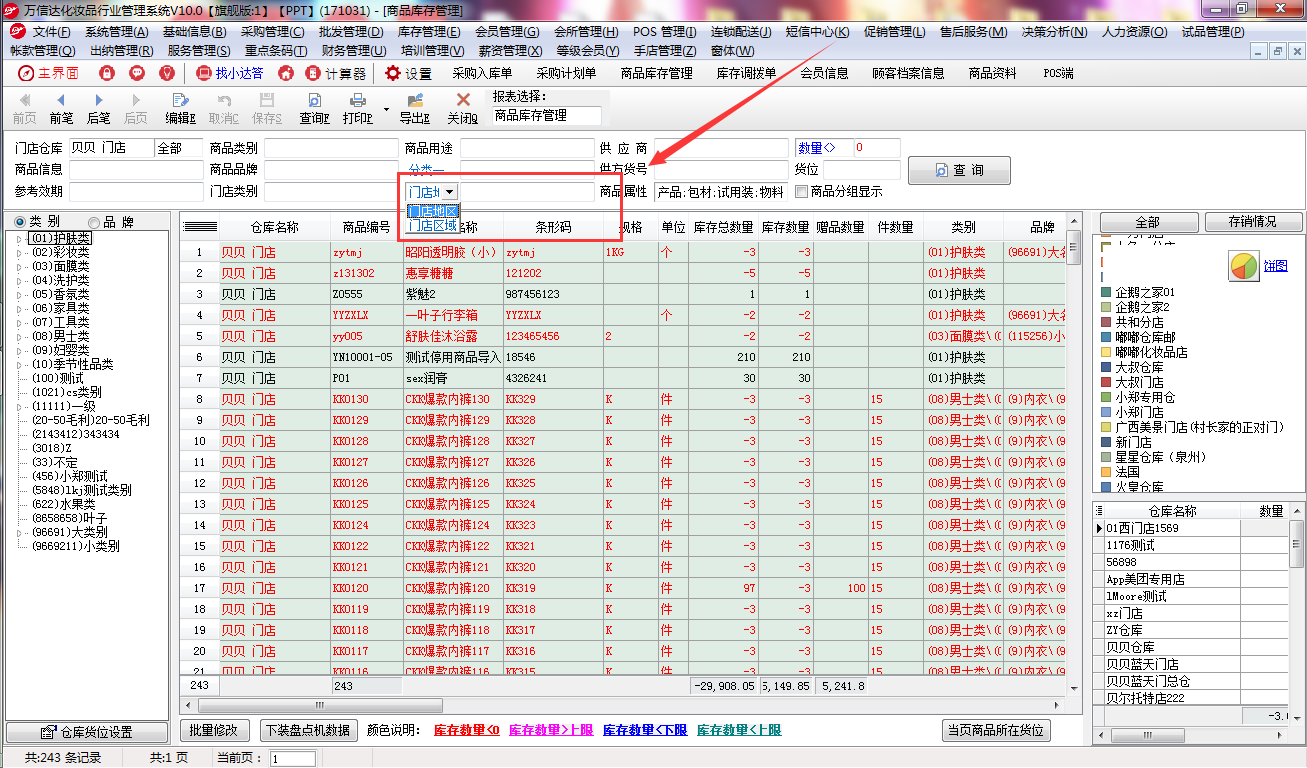Expand the (96691)大类别 tree node
Image resolution: width=1307 pixels, height=768 pixels.
coord(17,533)
